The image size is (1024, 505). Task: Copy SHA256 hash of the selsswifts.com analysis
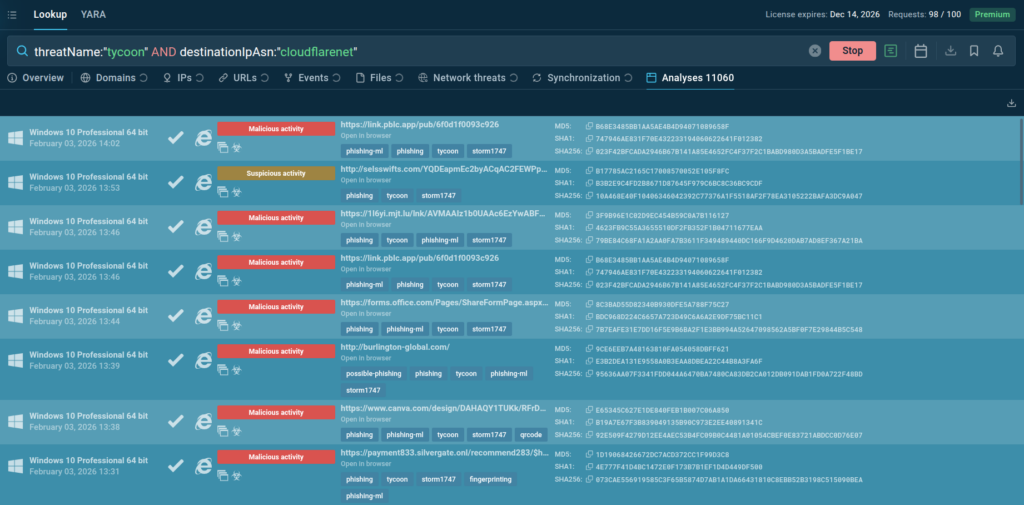(587, 196)
